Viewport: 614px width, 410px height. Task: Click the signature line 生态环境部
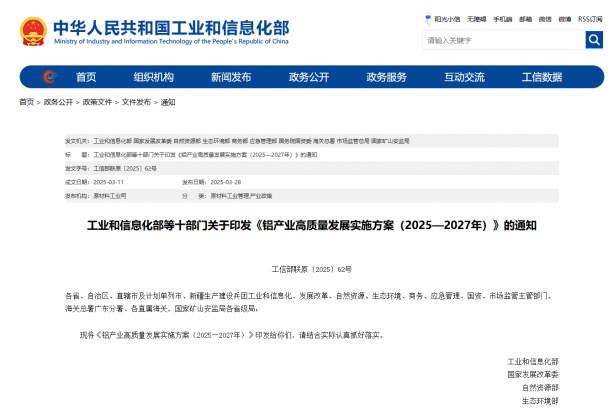(540, 401)
